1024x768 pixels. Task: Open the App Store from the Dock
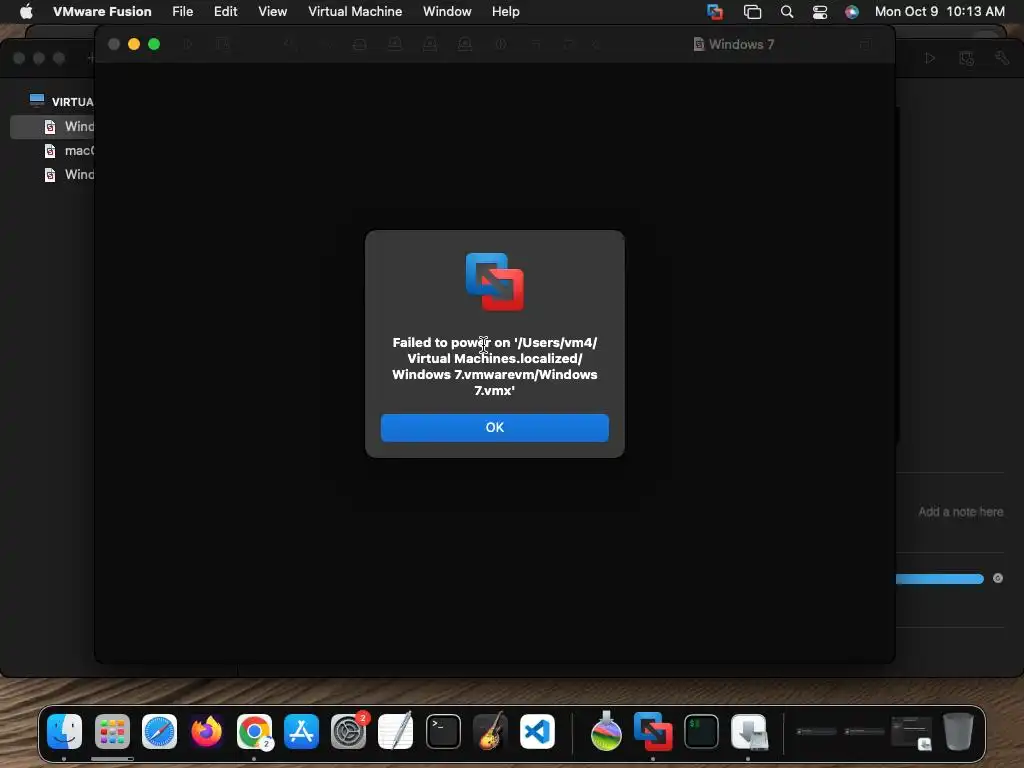[301, 731]
